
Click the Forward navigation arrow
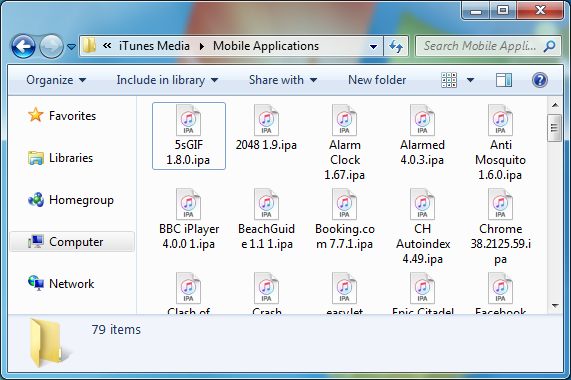click(51, 46)
